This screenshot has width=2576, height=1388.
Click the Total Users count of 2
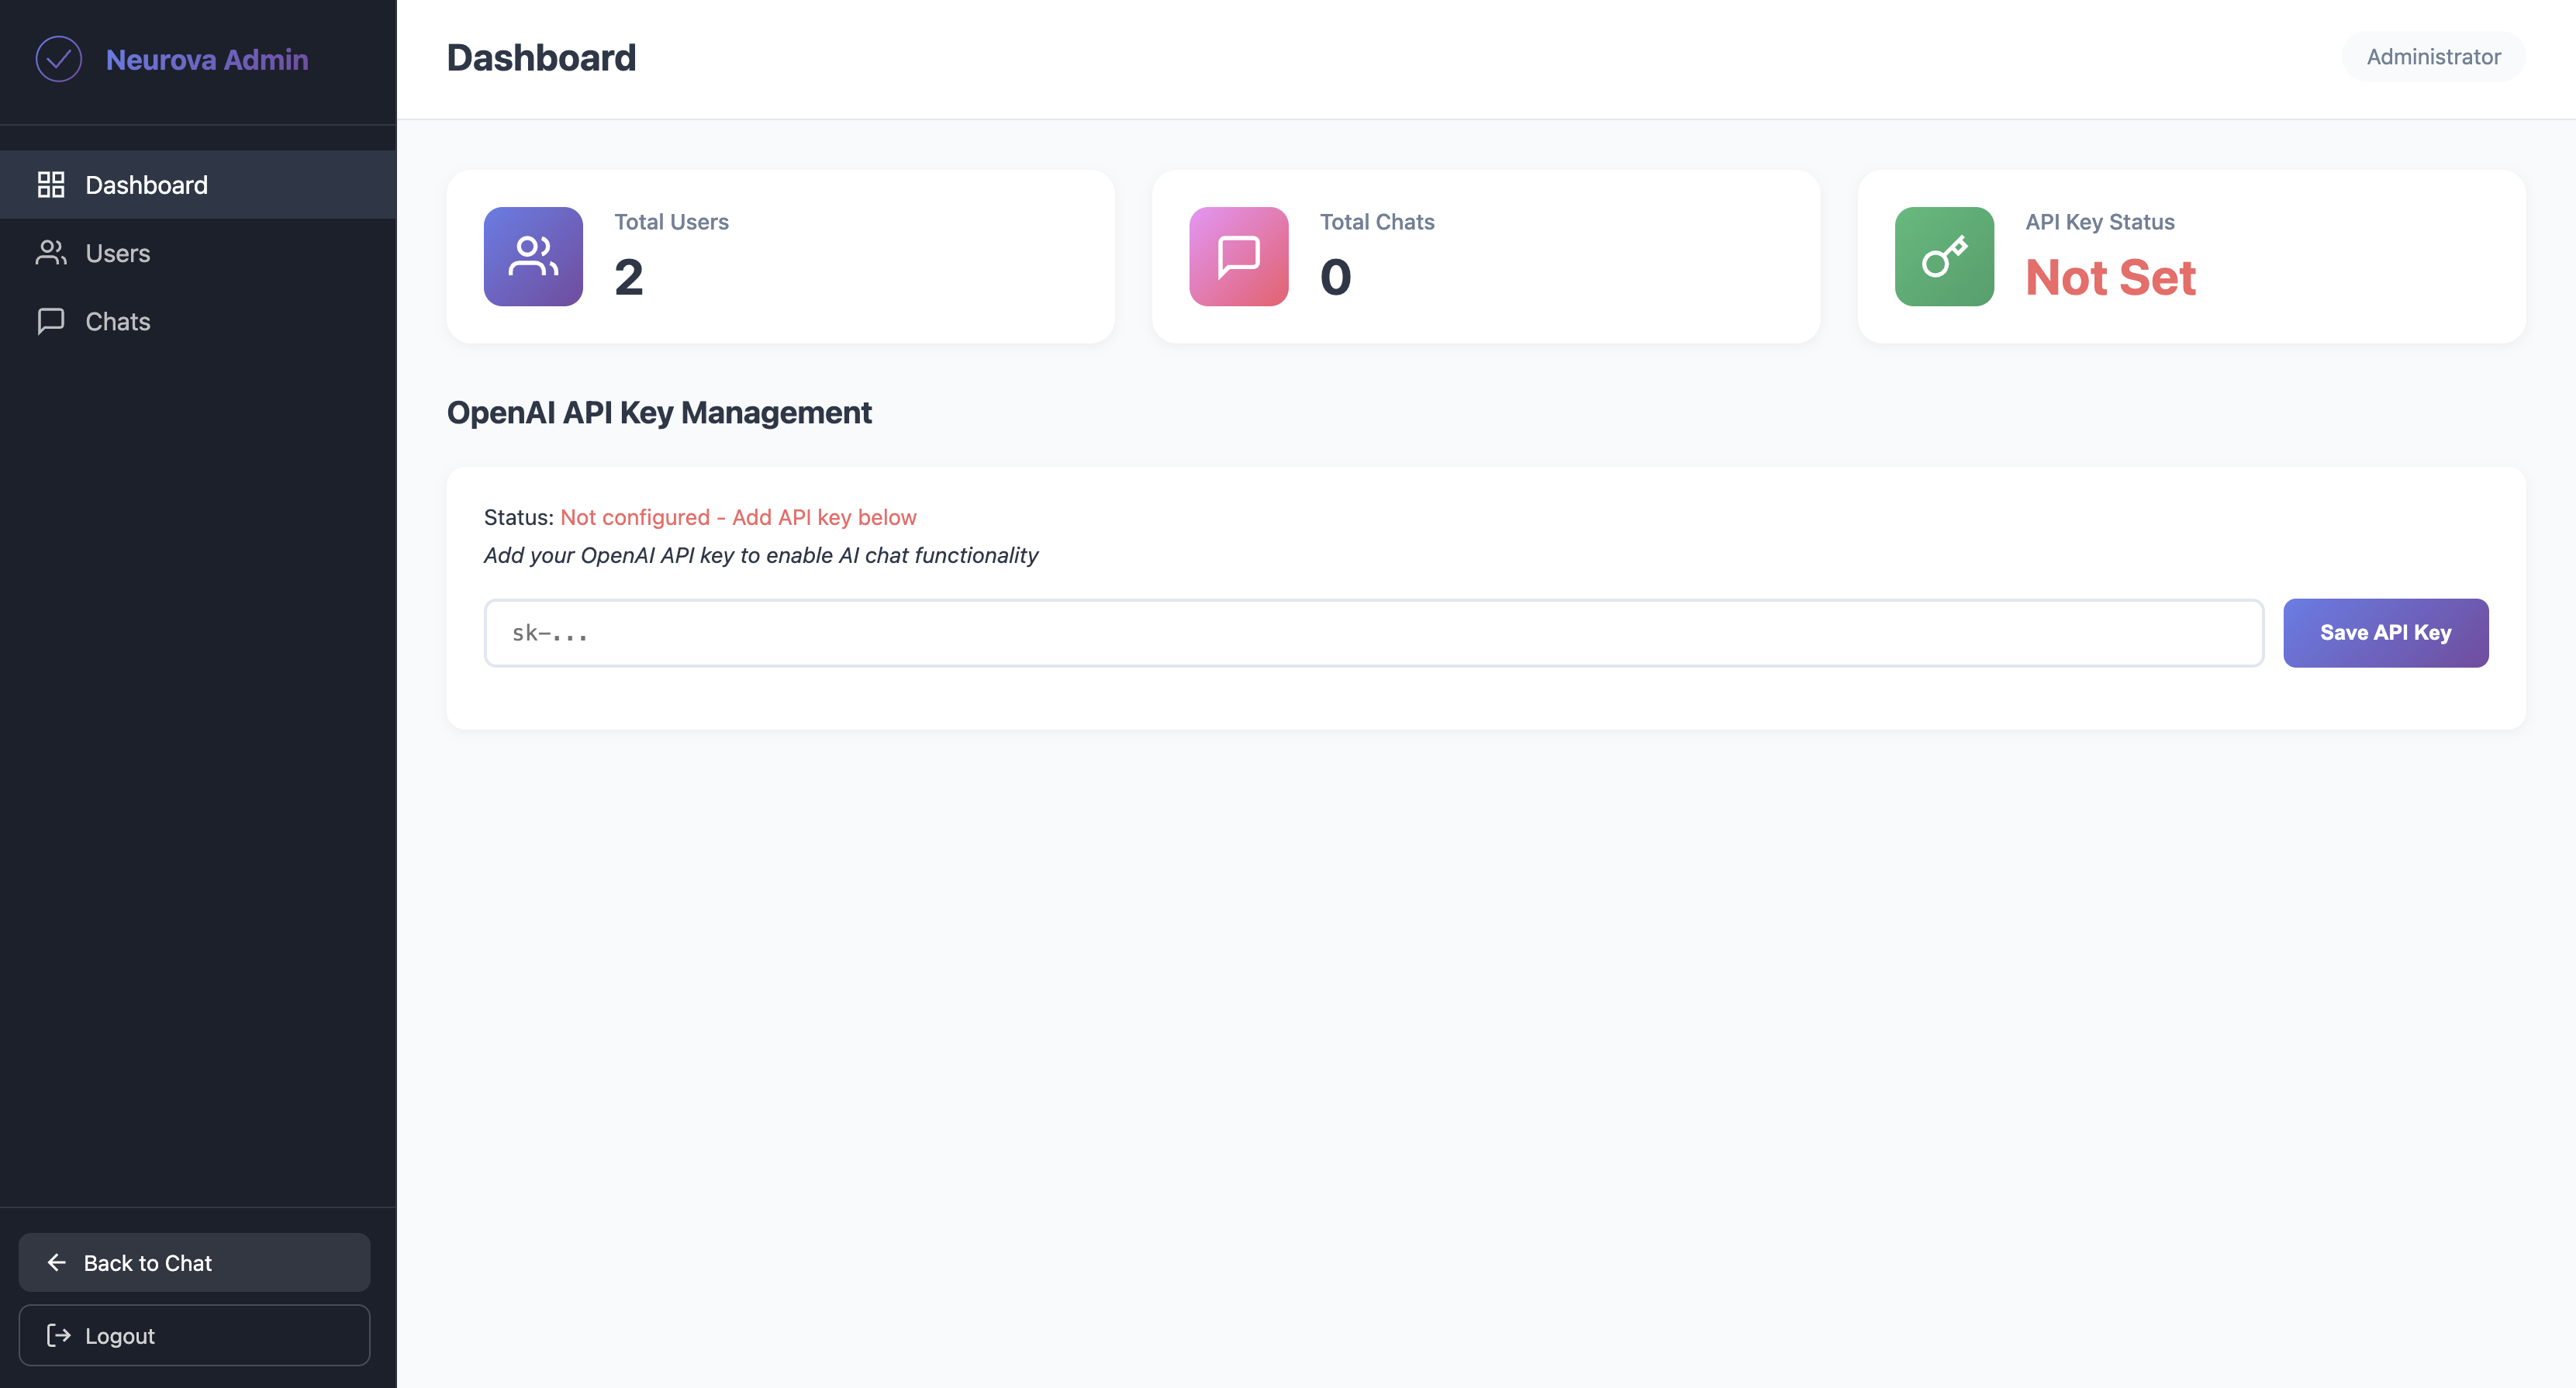[628, 277]
